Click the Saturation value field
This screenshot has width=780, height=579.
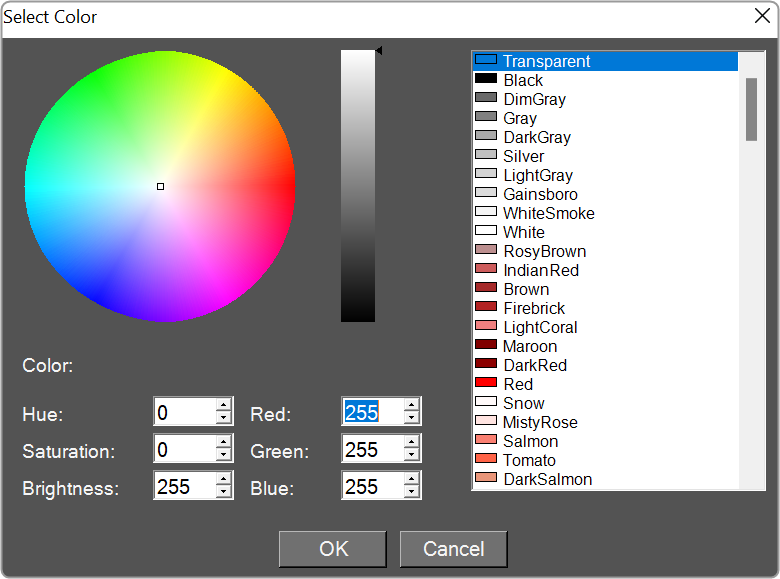click(185, 448)
